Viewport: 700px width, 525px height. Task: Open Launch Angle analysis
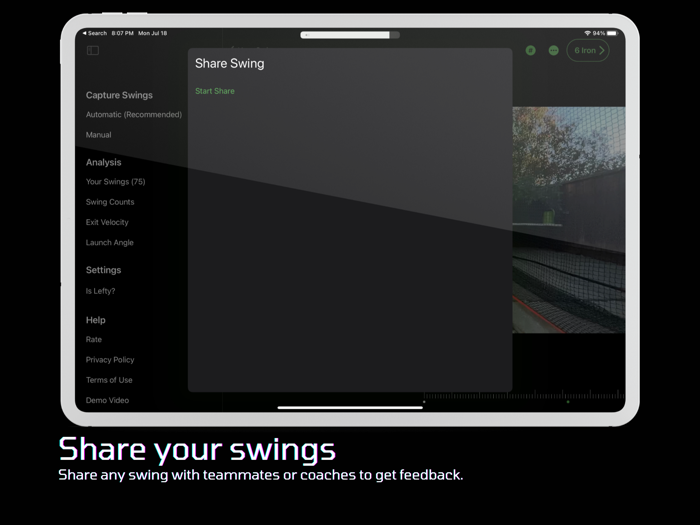110,242
